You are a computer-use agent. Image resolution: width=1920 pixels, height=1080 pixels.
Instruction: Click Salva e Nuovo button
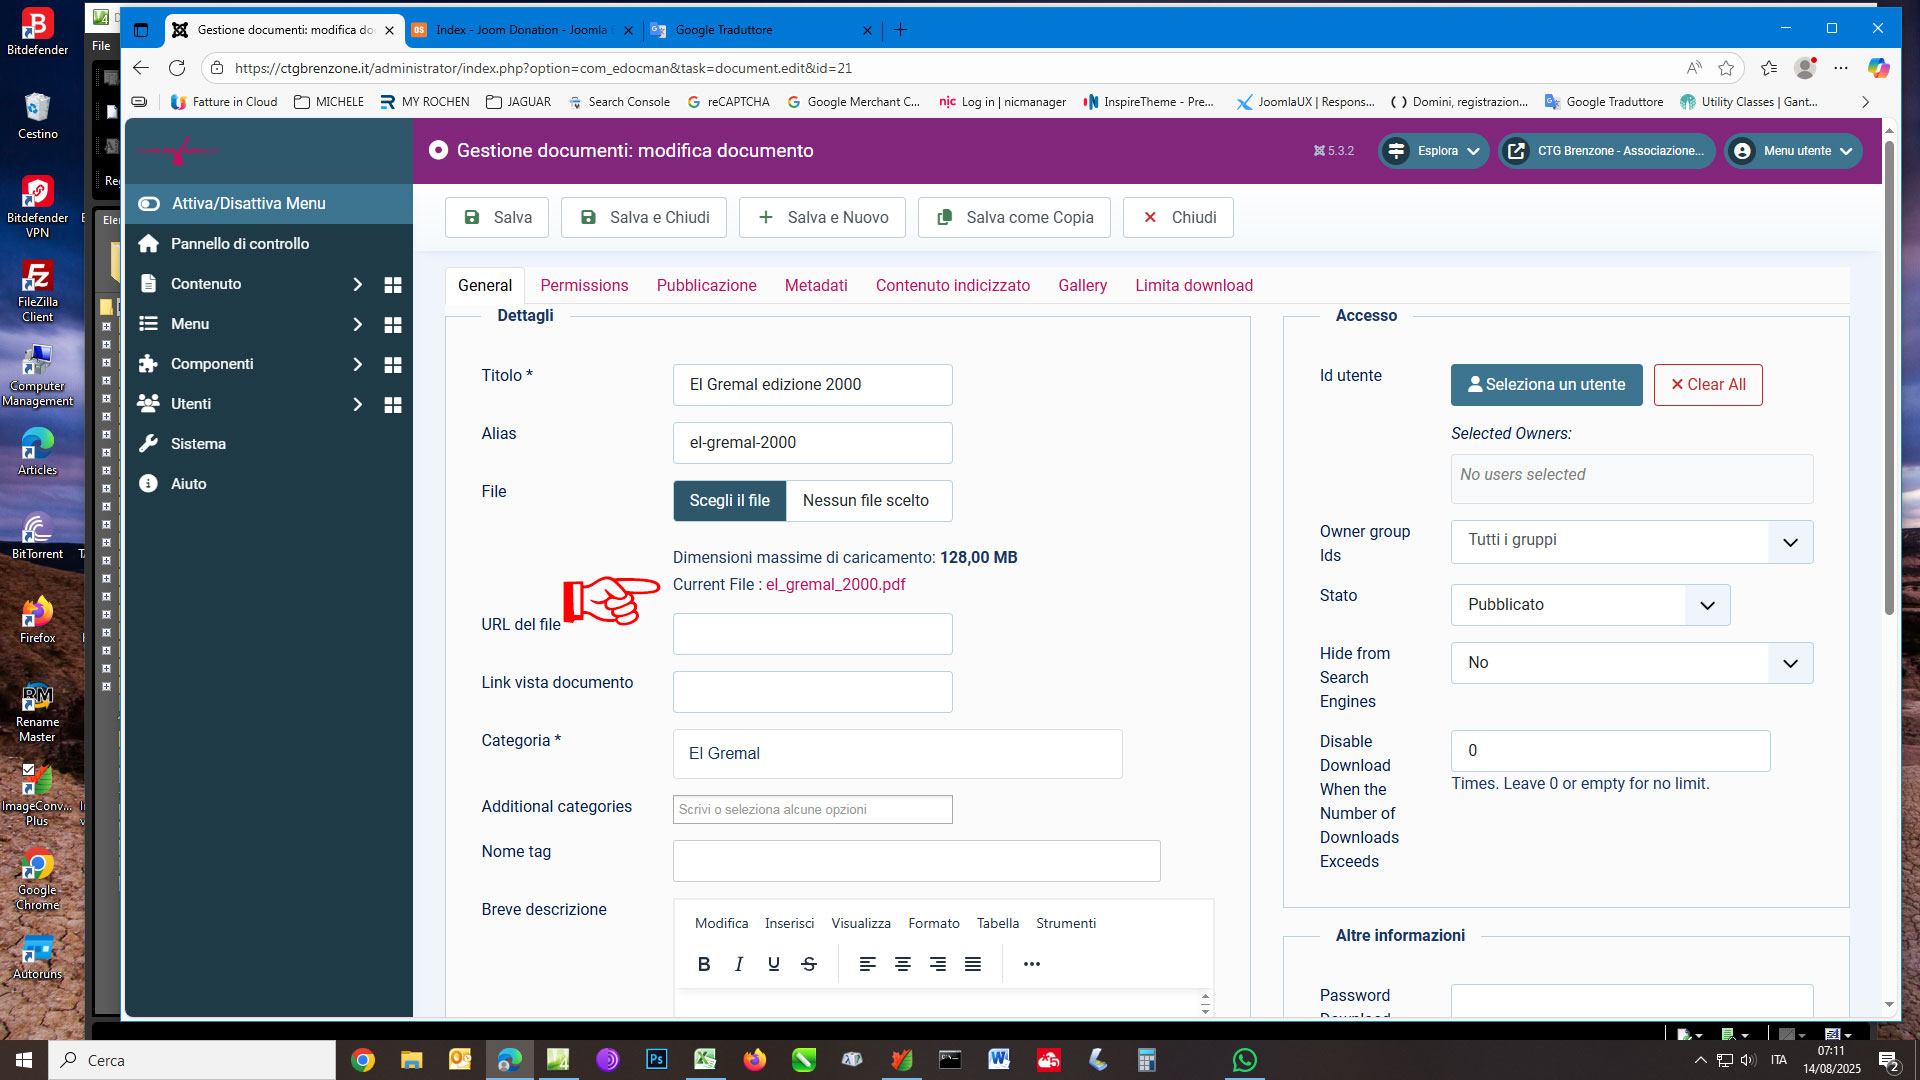[x=822, y=217]
